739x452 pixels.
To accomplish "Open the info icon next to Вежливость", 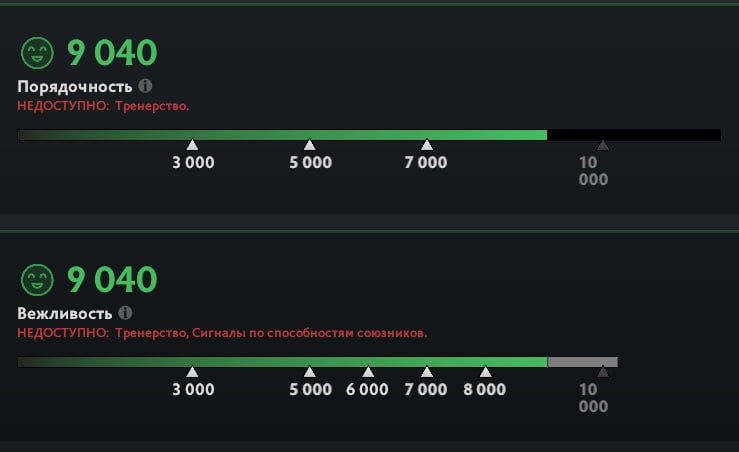I will click(125, 312).
